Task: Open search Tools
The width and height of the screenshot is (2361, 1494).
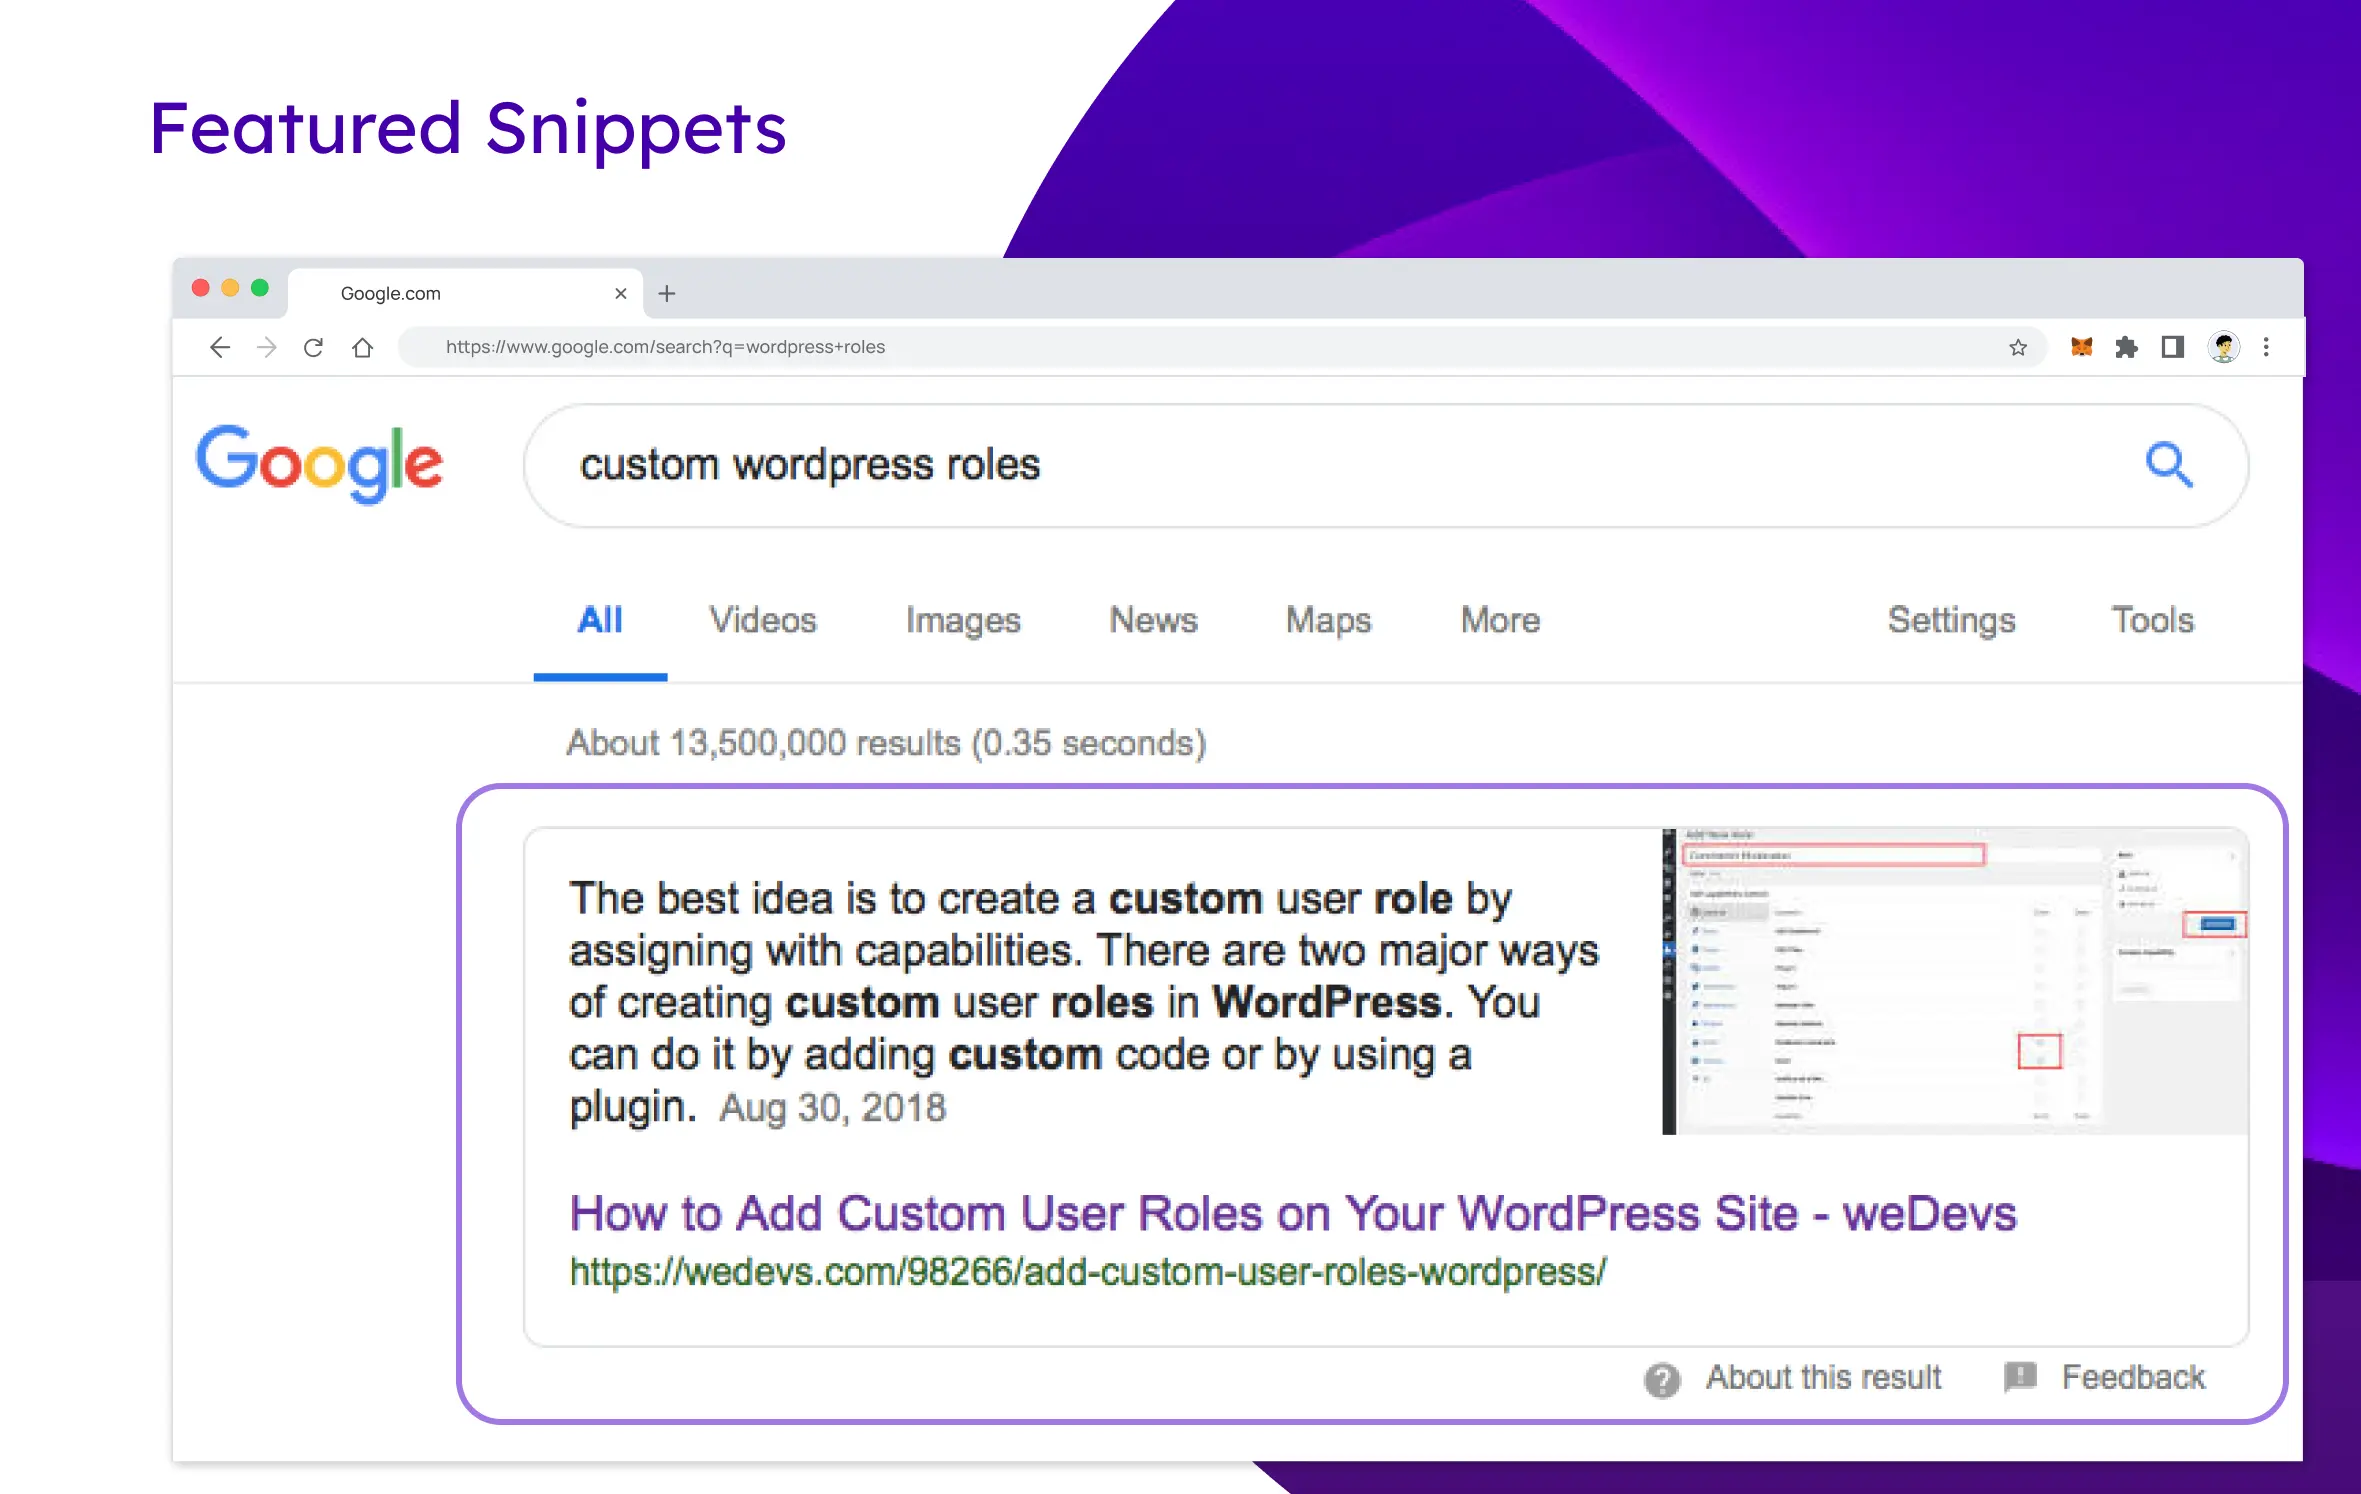Action: pos(2152,620)
